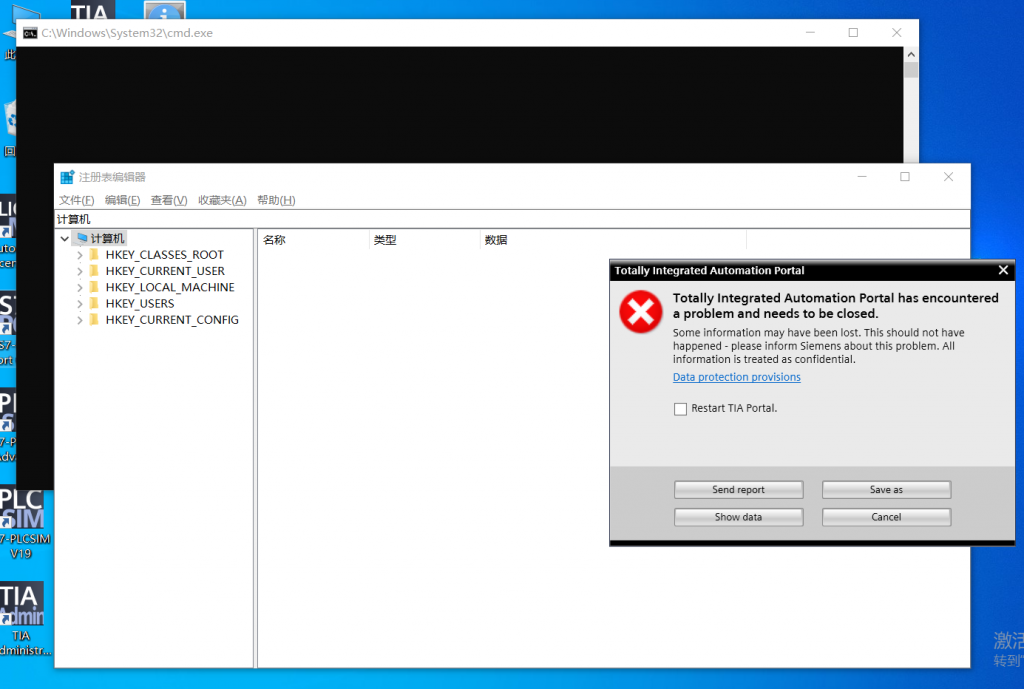Image resolution: width=1024 pixels, height=689 pixels.
Task: Open the 帮助(H) menu
Action: click(276, 200)
